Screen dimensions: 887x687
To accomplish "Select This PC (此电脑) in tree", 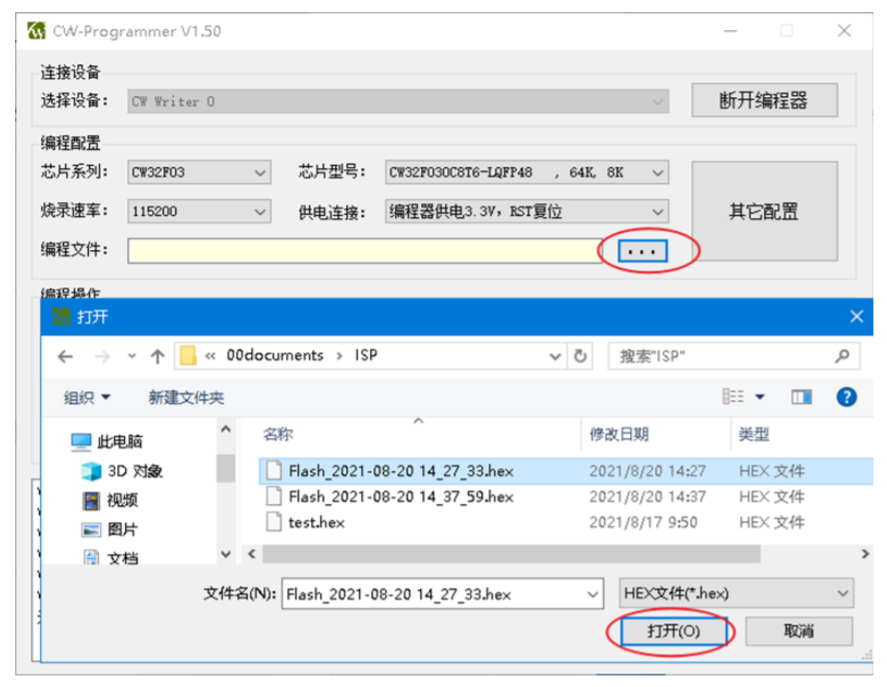I will (106, 441).
